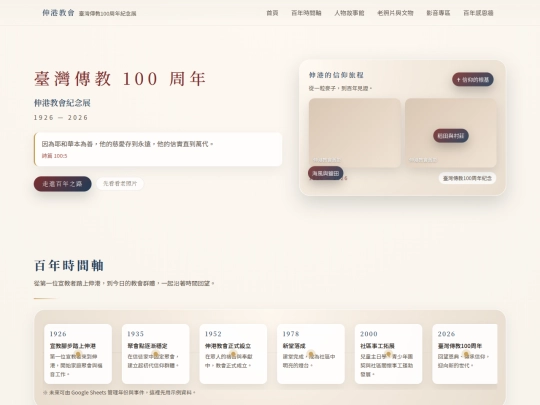
Task: Select the 1926 timeline card
Action: 78,354
